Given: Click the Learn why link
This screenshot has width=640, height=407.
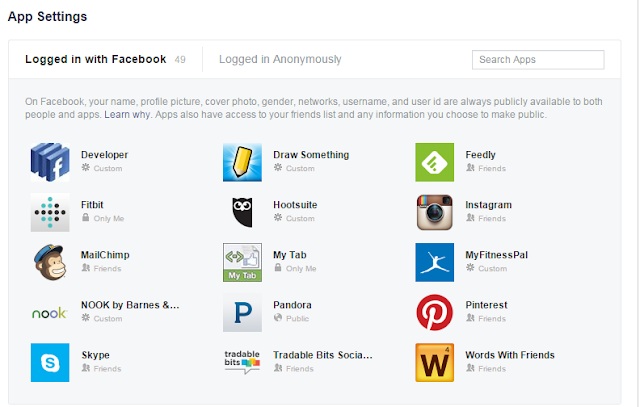Looking at the screenshot, I should coord(125,115).
